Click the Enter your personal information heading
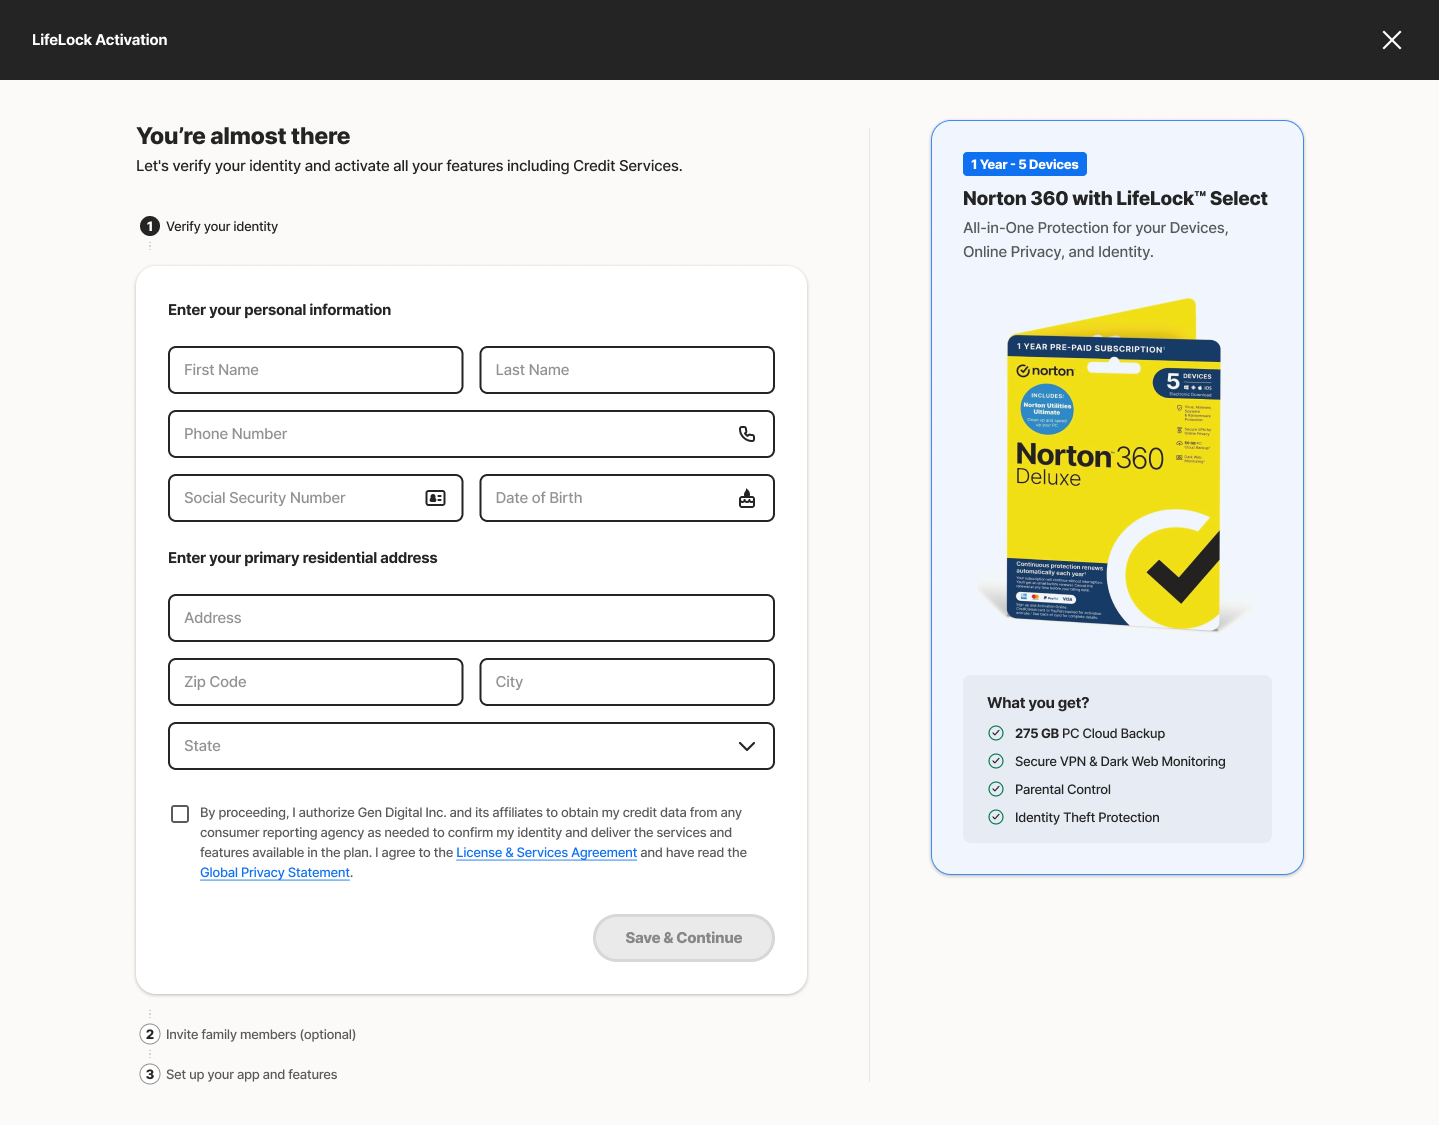Viewport: 1439px width, 1125px height. [x=279, y=310]
